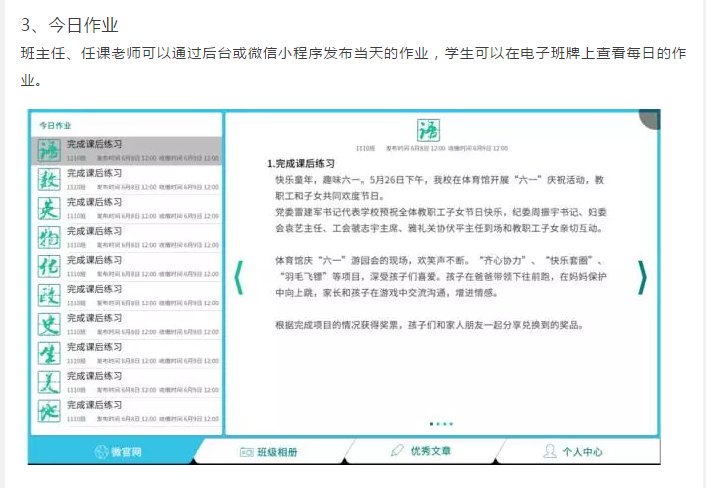This screenshot has width=706, height=488.
Task: Open the 美 (Art) subject icon
Action: pos(48,383)
